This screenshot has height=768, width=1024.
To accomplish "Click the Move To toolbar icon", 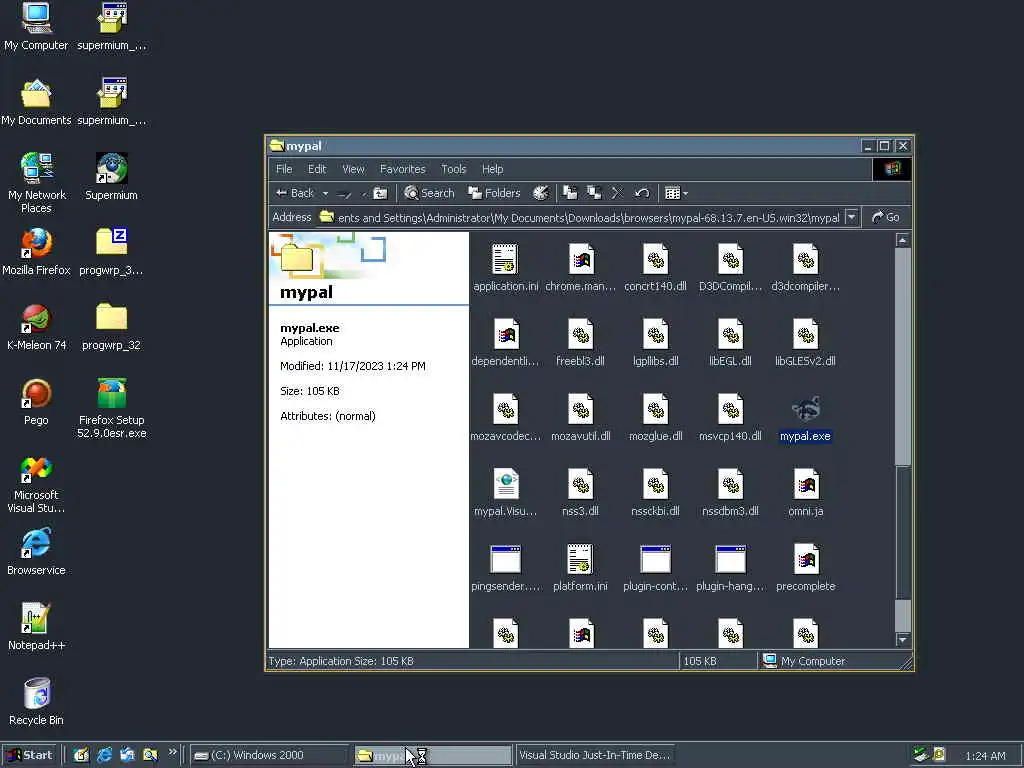I will (x=570, y=193).
